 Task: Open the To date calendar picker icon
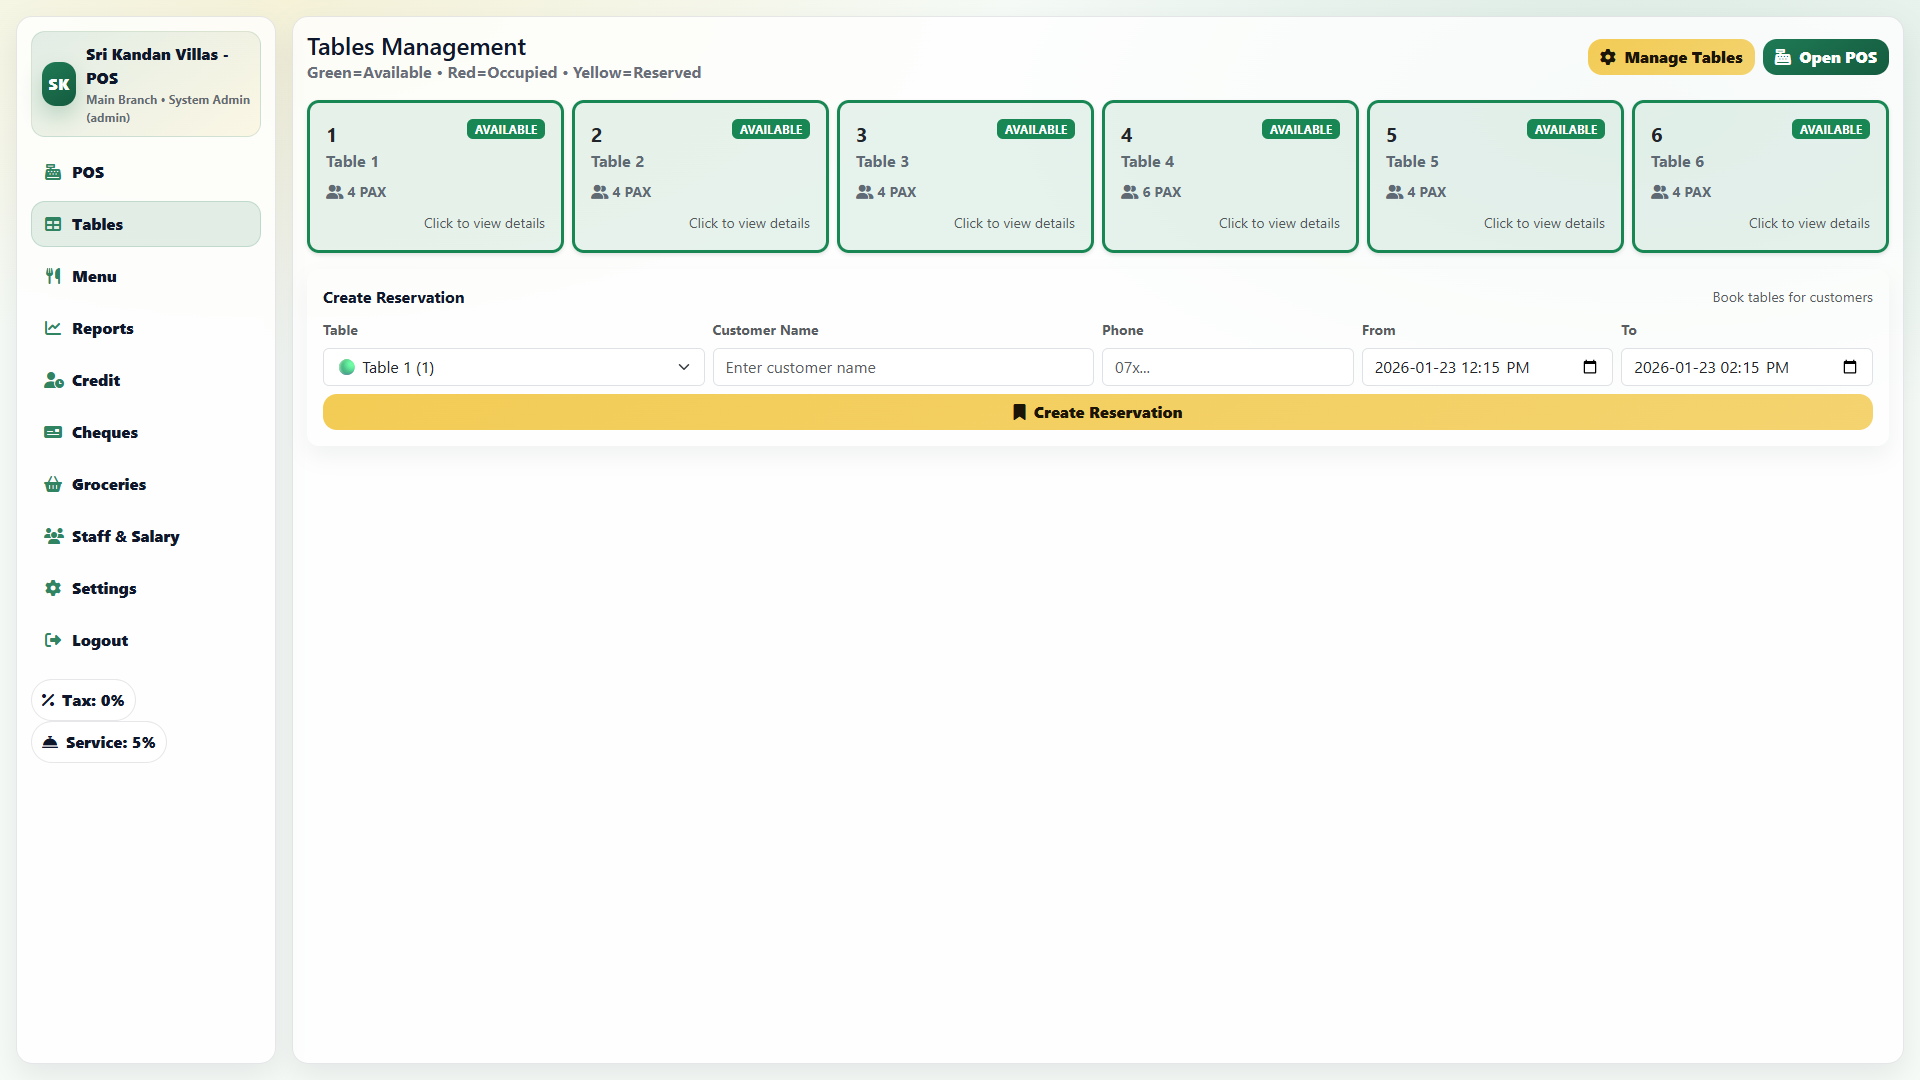pyautogui.click(x=1849, y=367)
